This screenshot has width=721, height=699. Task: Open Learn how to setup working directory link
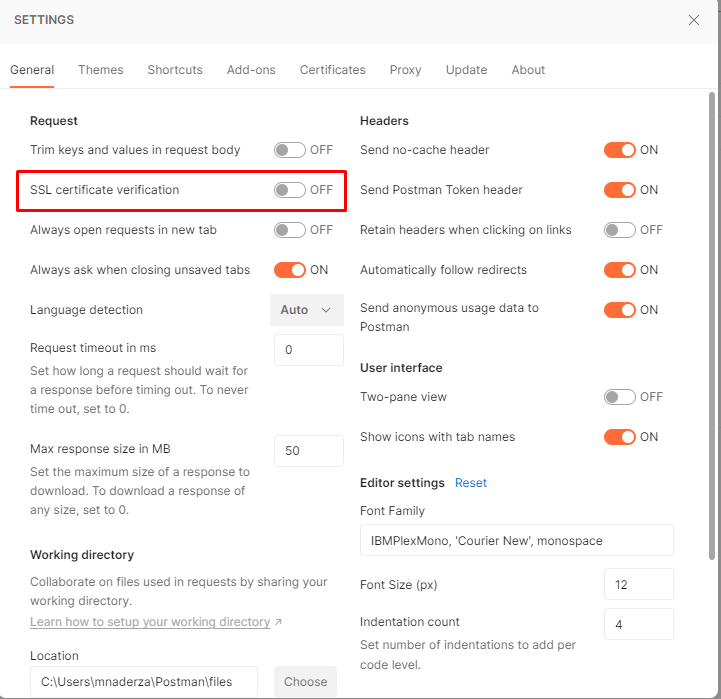point(150,622)
